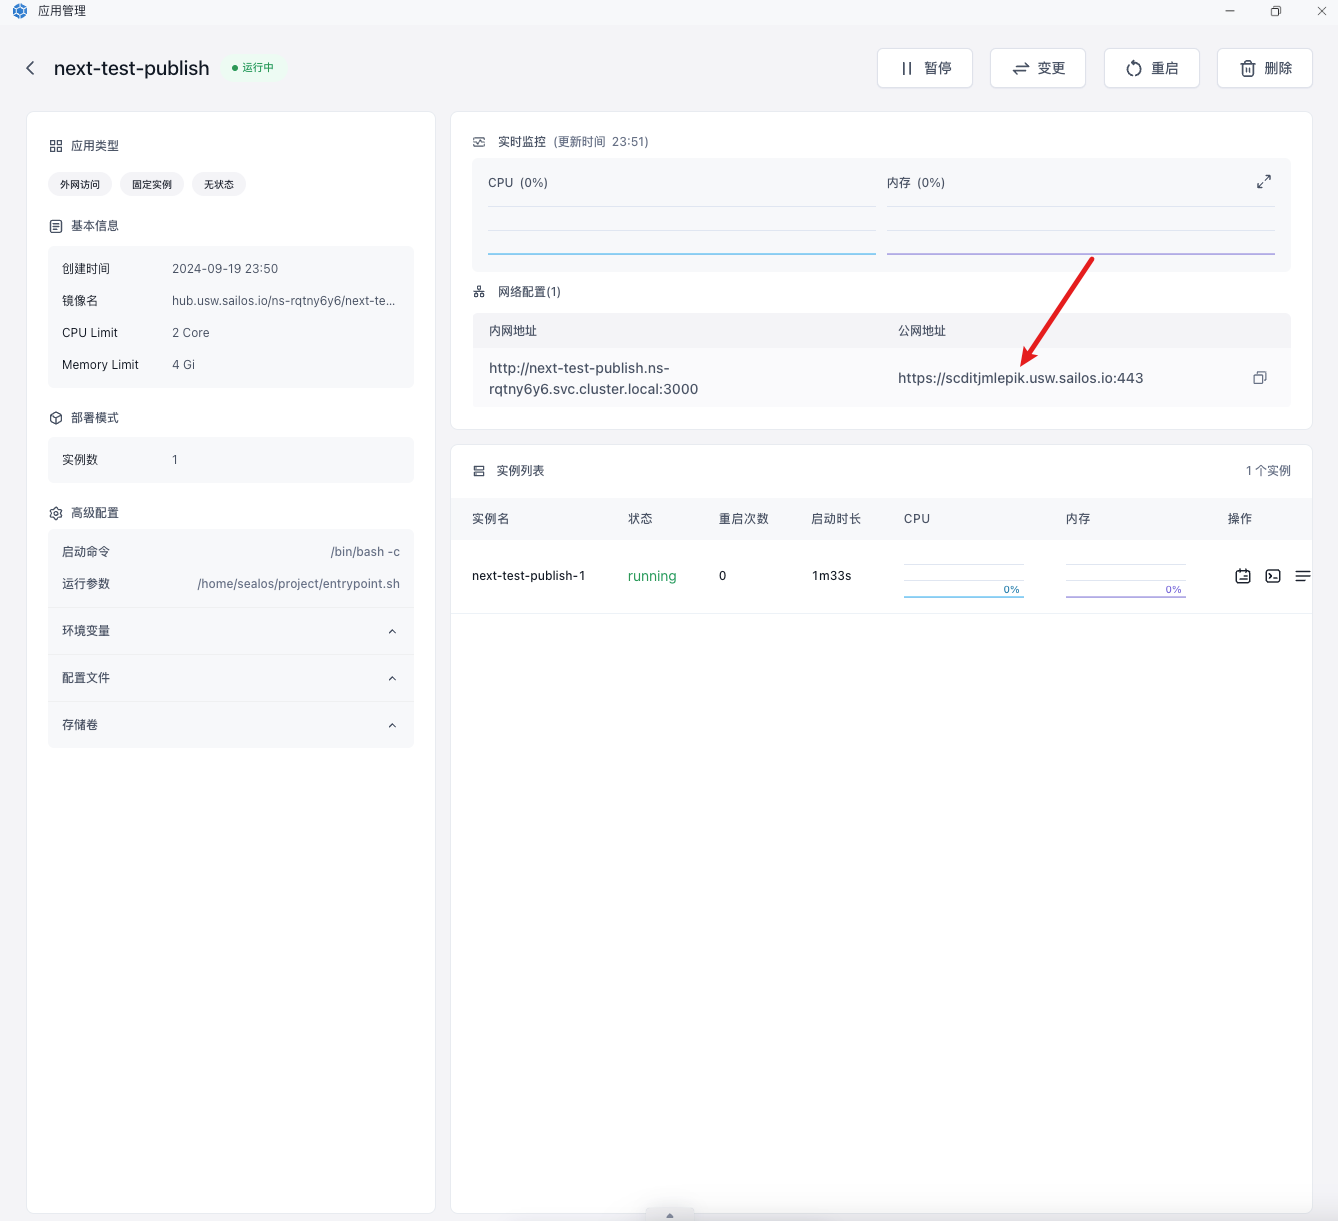Click the 实例列表 list icon
Screen dimensions: 1338x1221
(479, 471)
